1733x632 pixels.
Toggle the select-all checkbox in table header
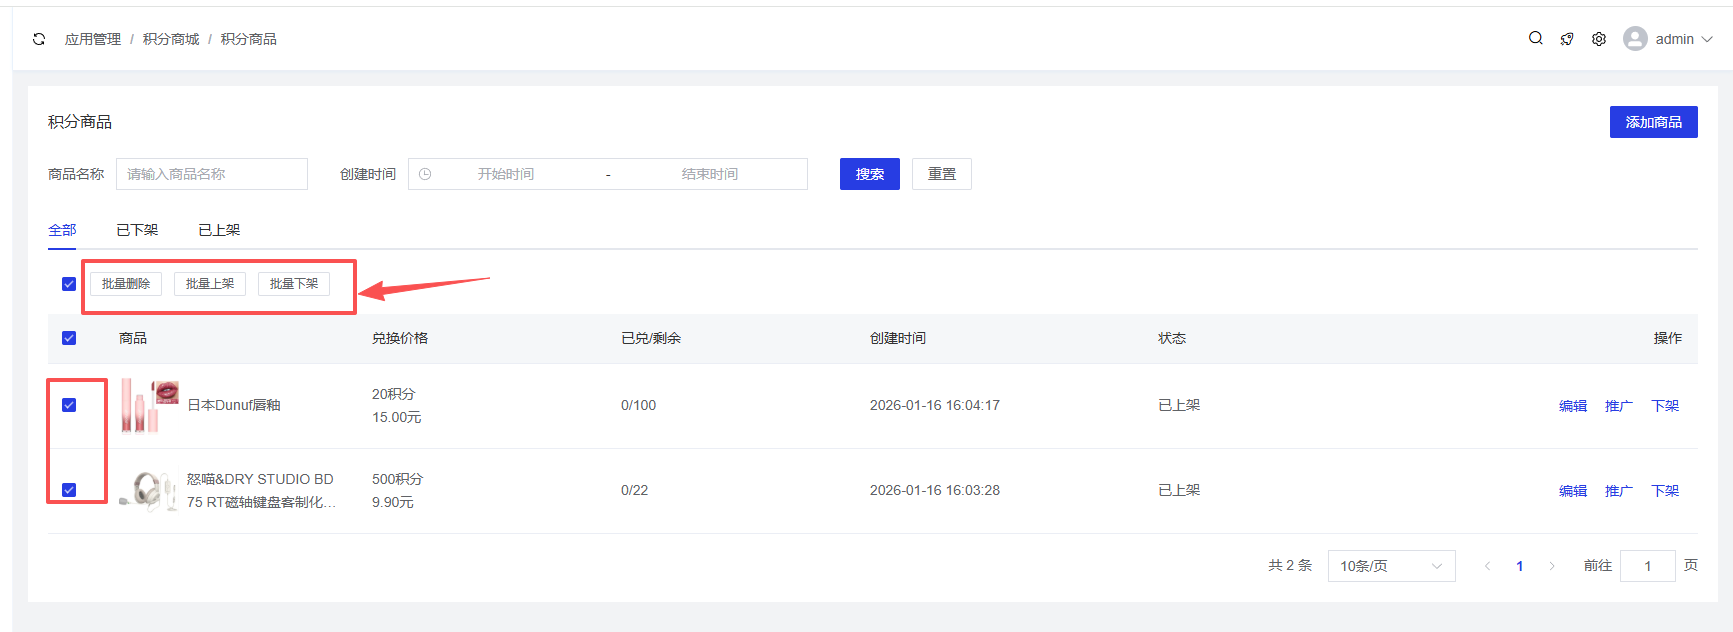pyautogui.click(x=69, y=338)
